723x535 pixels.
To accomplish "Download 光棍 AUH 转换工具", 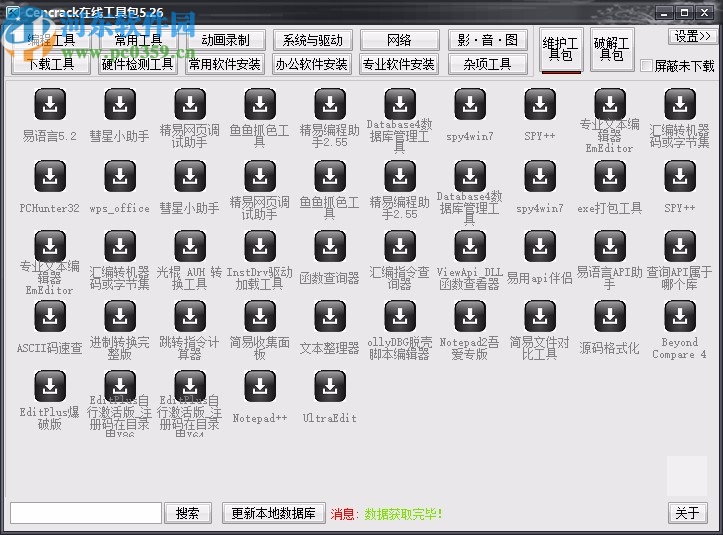I will coord(190,246).
